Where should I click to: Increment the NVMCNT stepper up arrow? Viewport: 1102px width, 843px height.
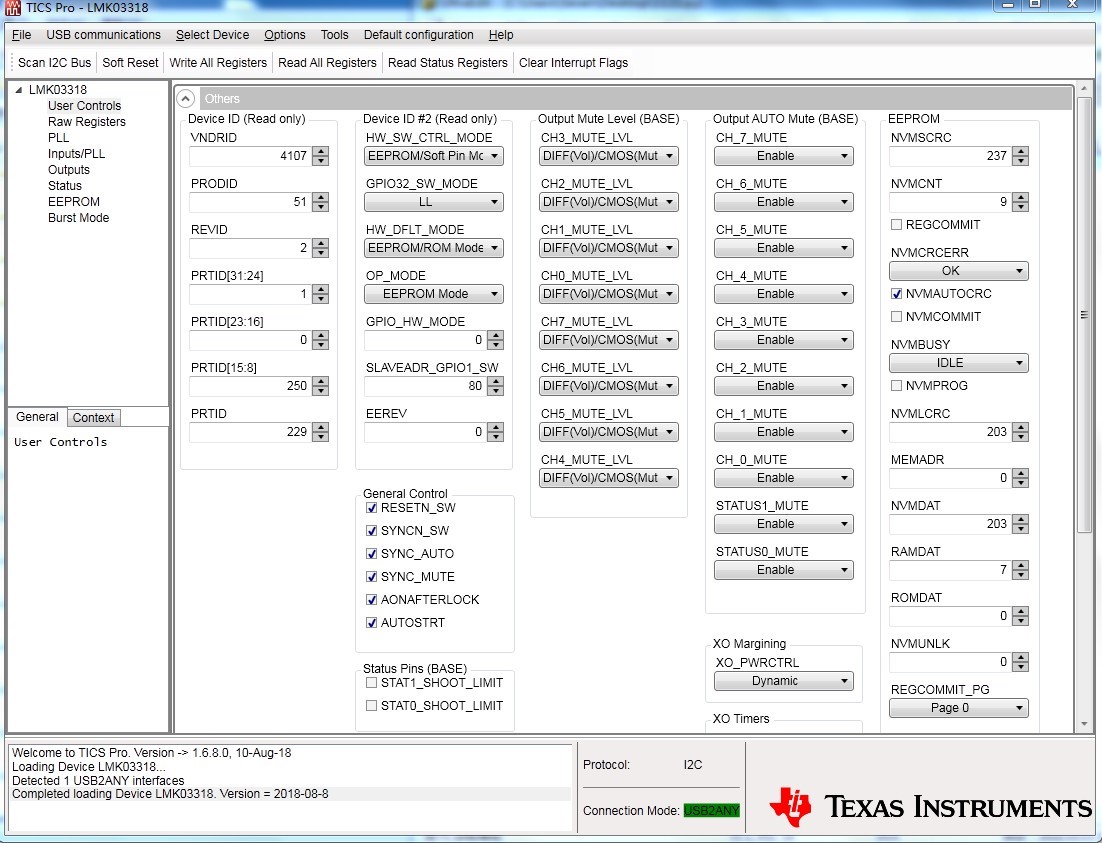pos(1020,198)
